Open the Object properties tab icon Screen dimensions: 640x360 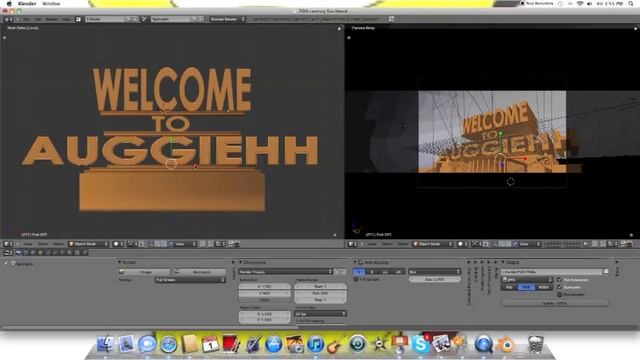40,253
